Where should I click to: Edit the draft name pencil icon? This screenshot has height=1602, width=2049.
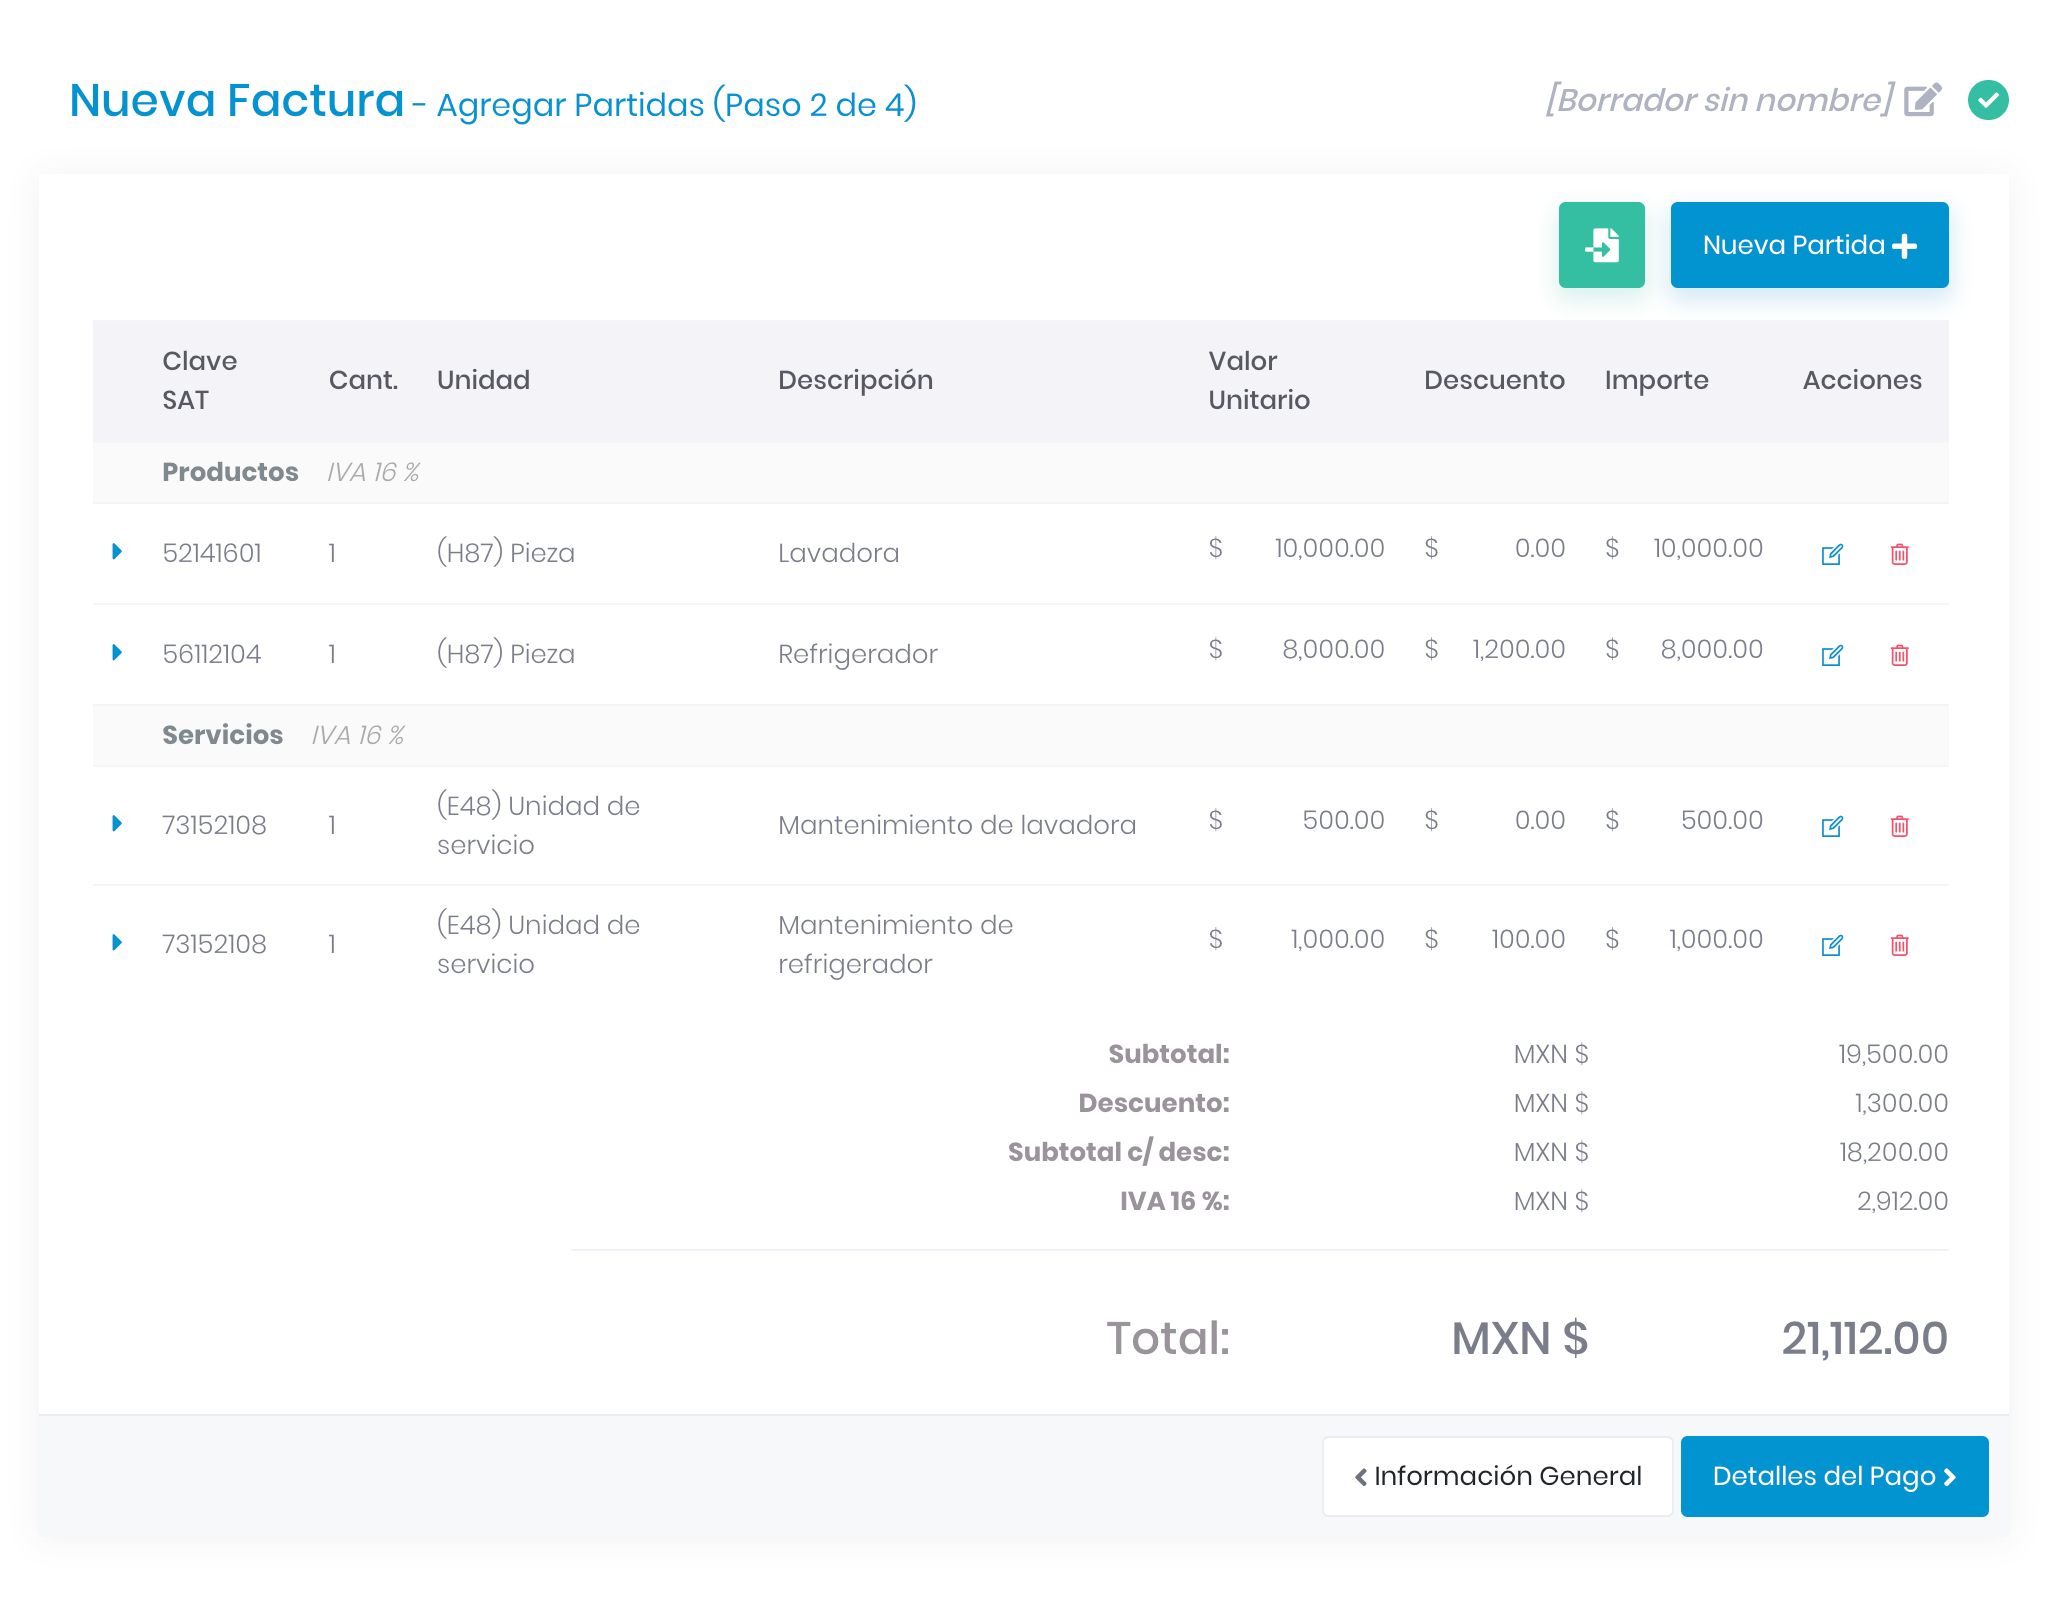click(1921, 100)
